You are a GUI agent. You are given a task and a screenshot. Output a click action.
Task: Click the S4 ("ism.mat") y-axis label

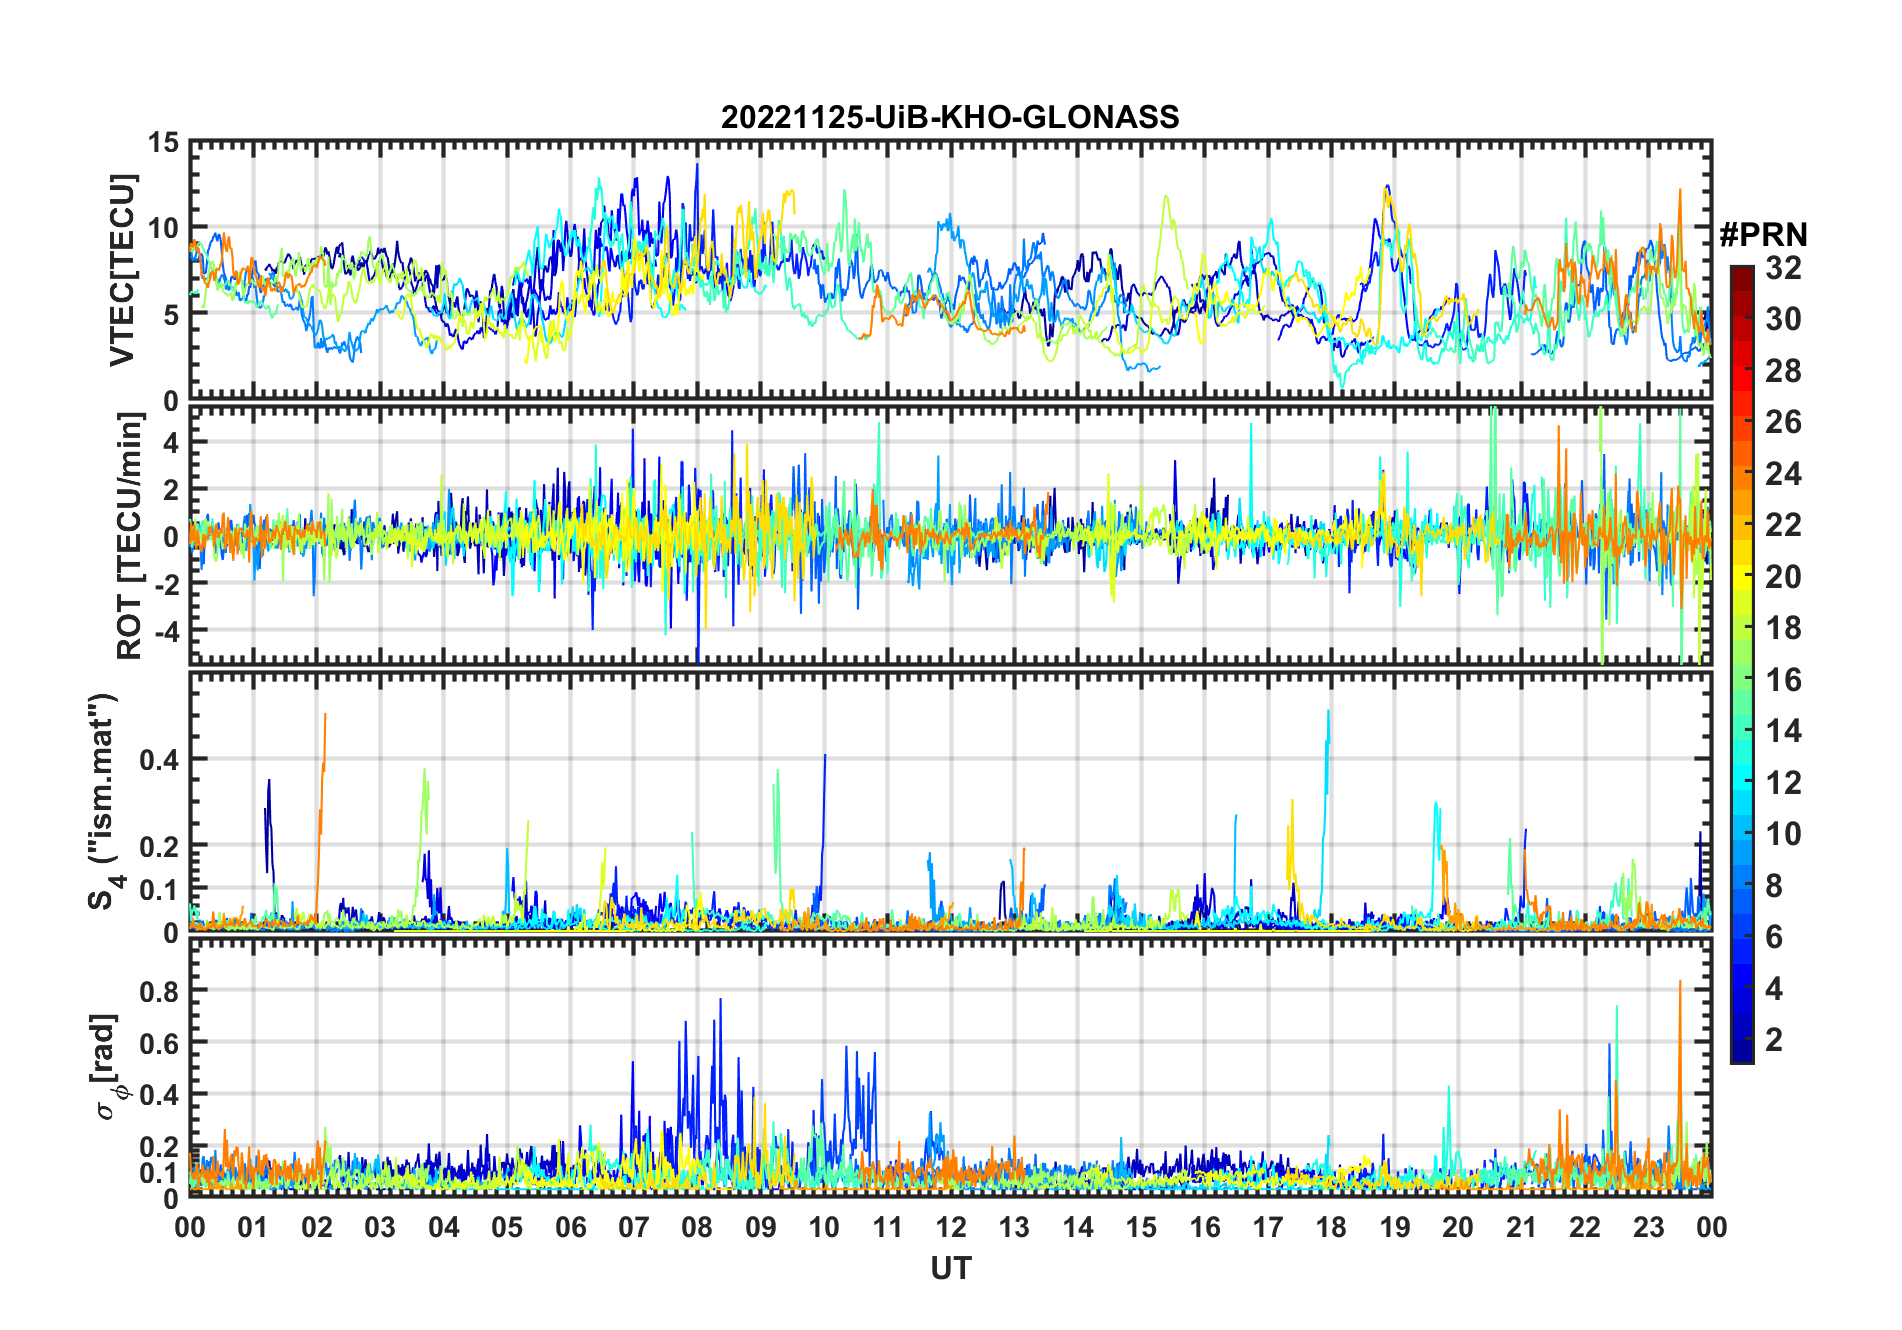[x=104, y=801]
